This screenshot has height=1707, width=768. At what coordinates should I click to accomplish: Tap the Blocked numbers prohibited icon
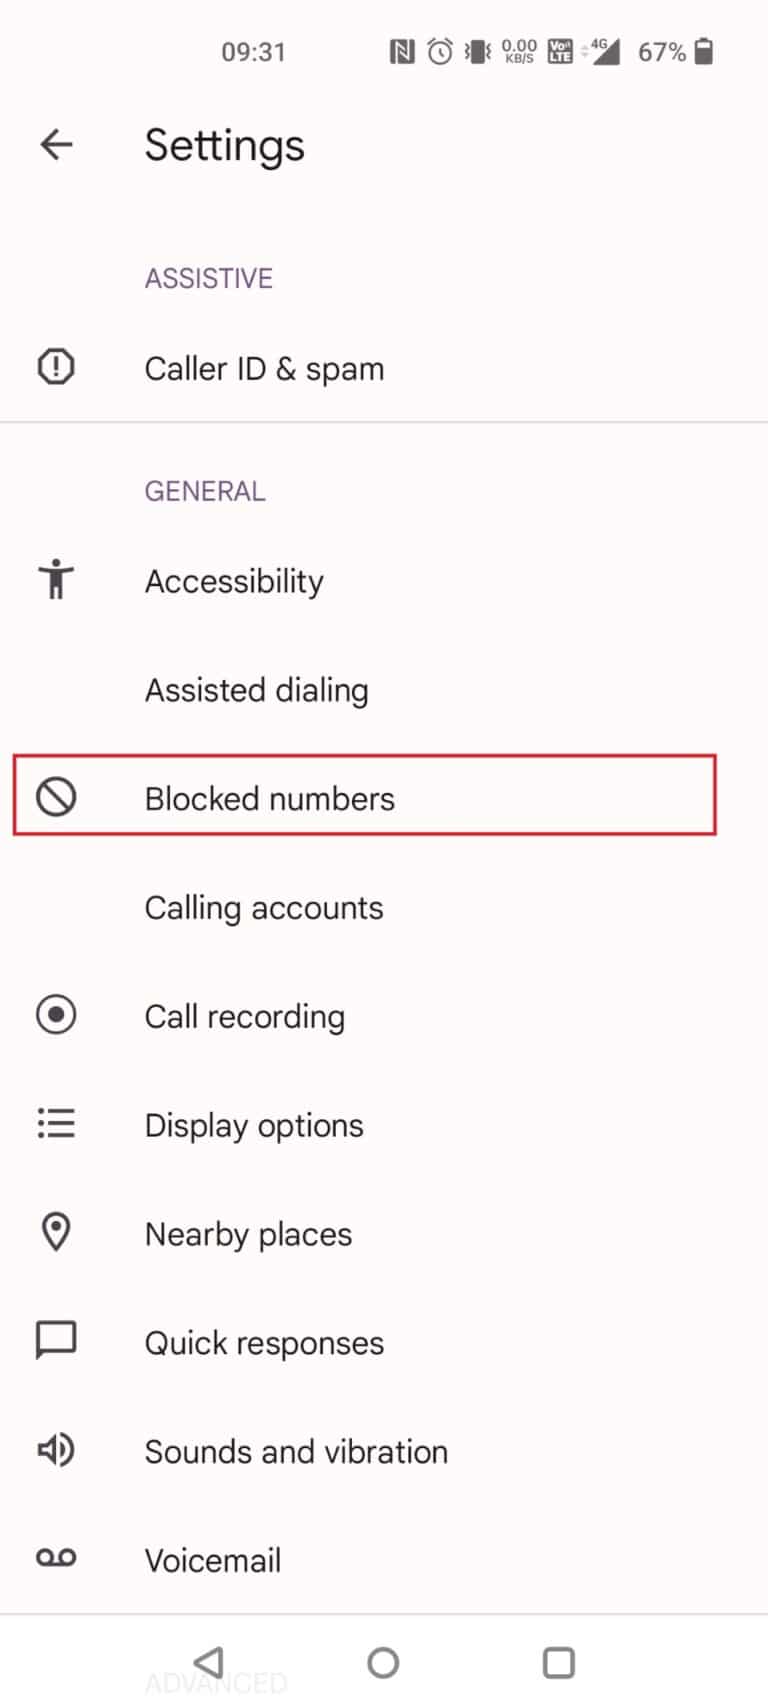coord(56,797)
